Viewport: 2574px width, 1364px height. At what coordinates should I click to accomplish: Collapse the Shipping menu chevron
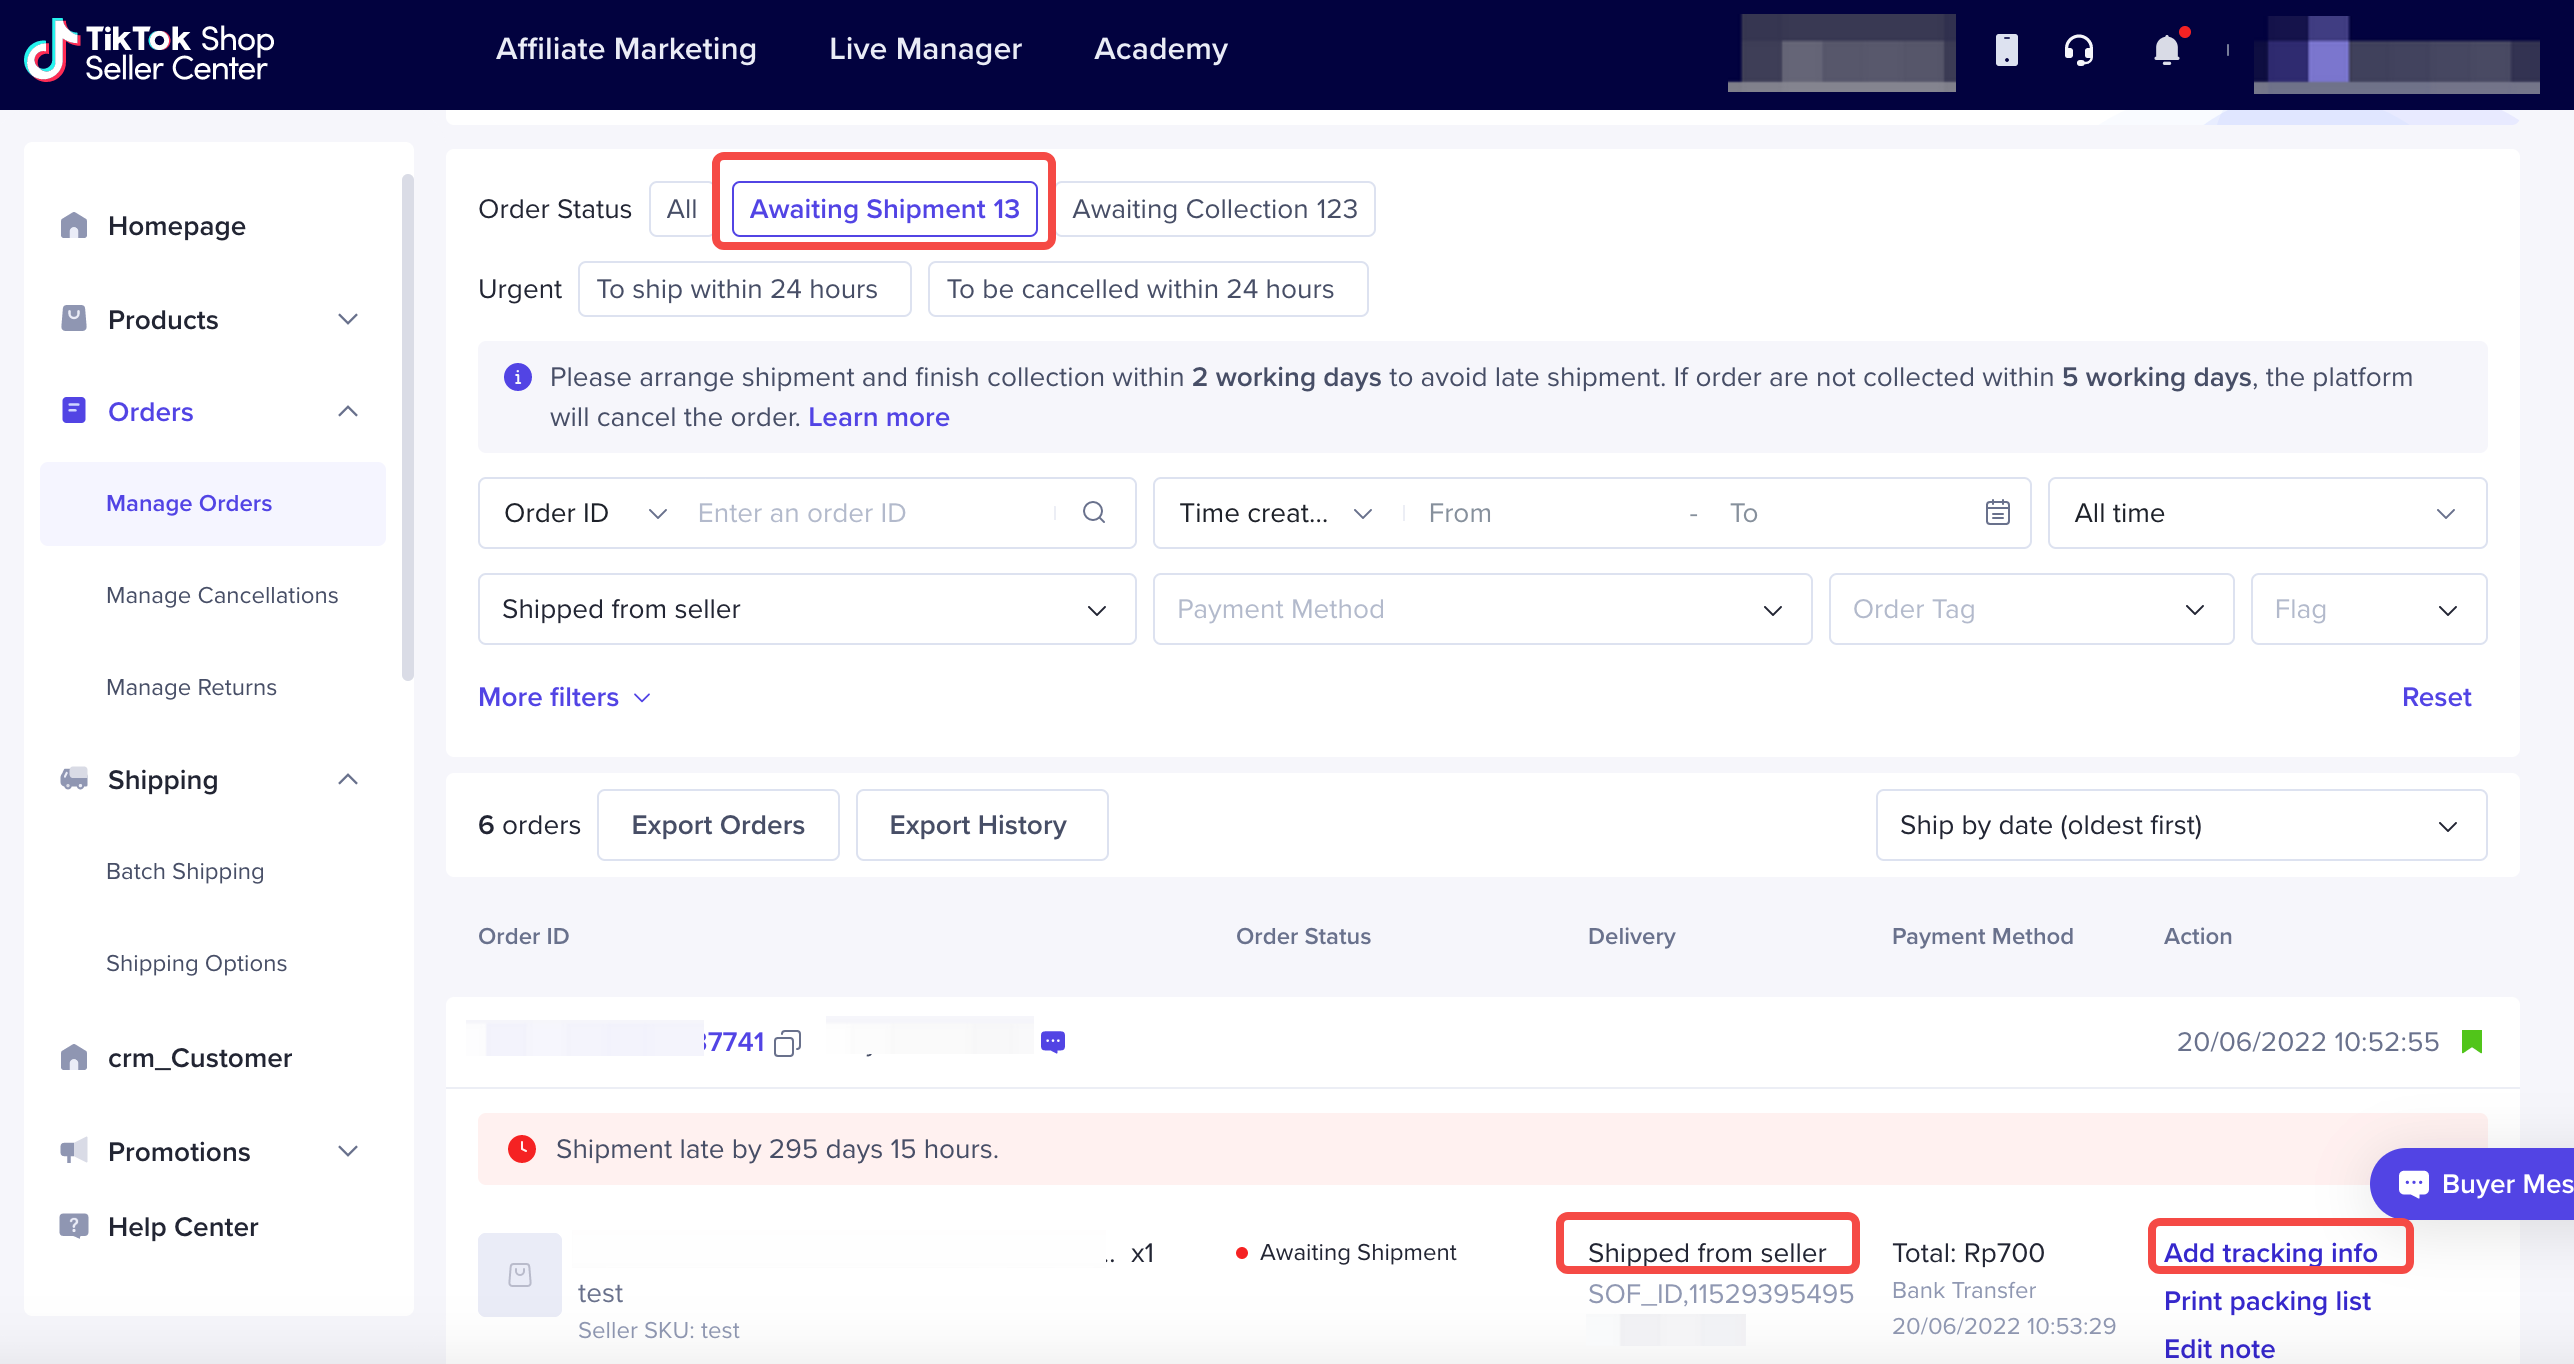click(x=348, y=779)
